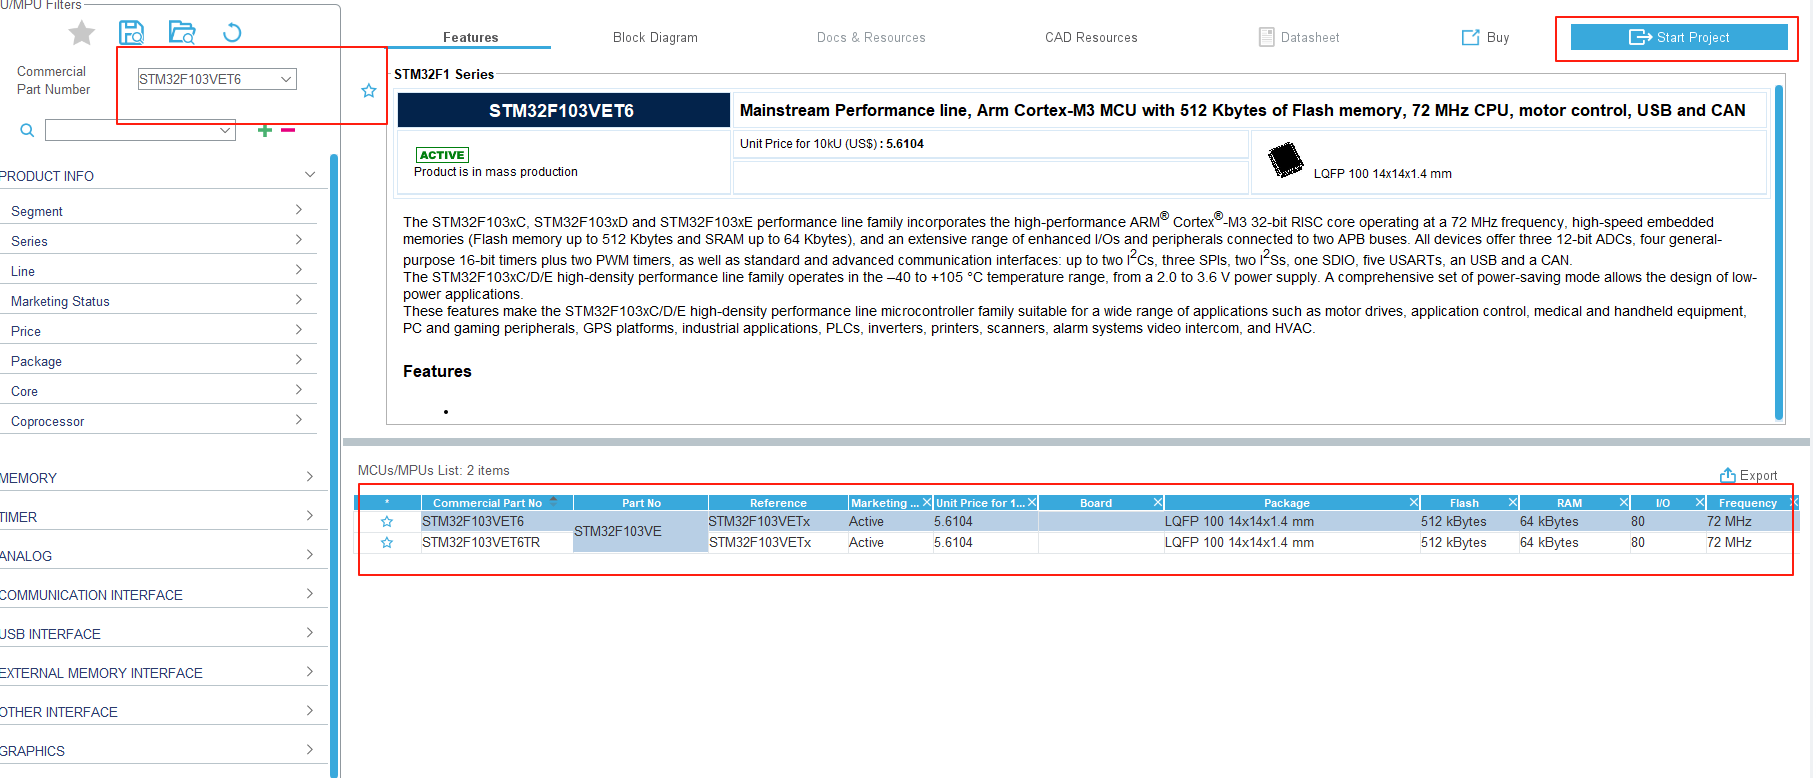Expand the Coprocessor filter
Screen dimensions: 1816x778
(x=299, y=420)
